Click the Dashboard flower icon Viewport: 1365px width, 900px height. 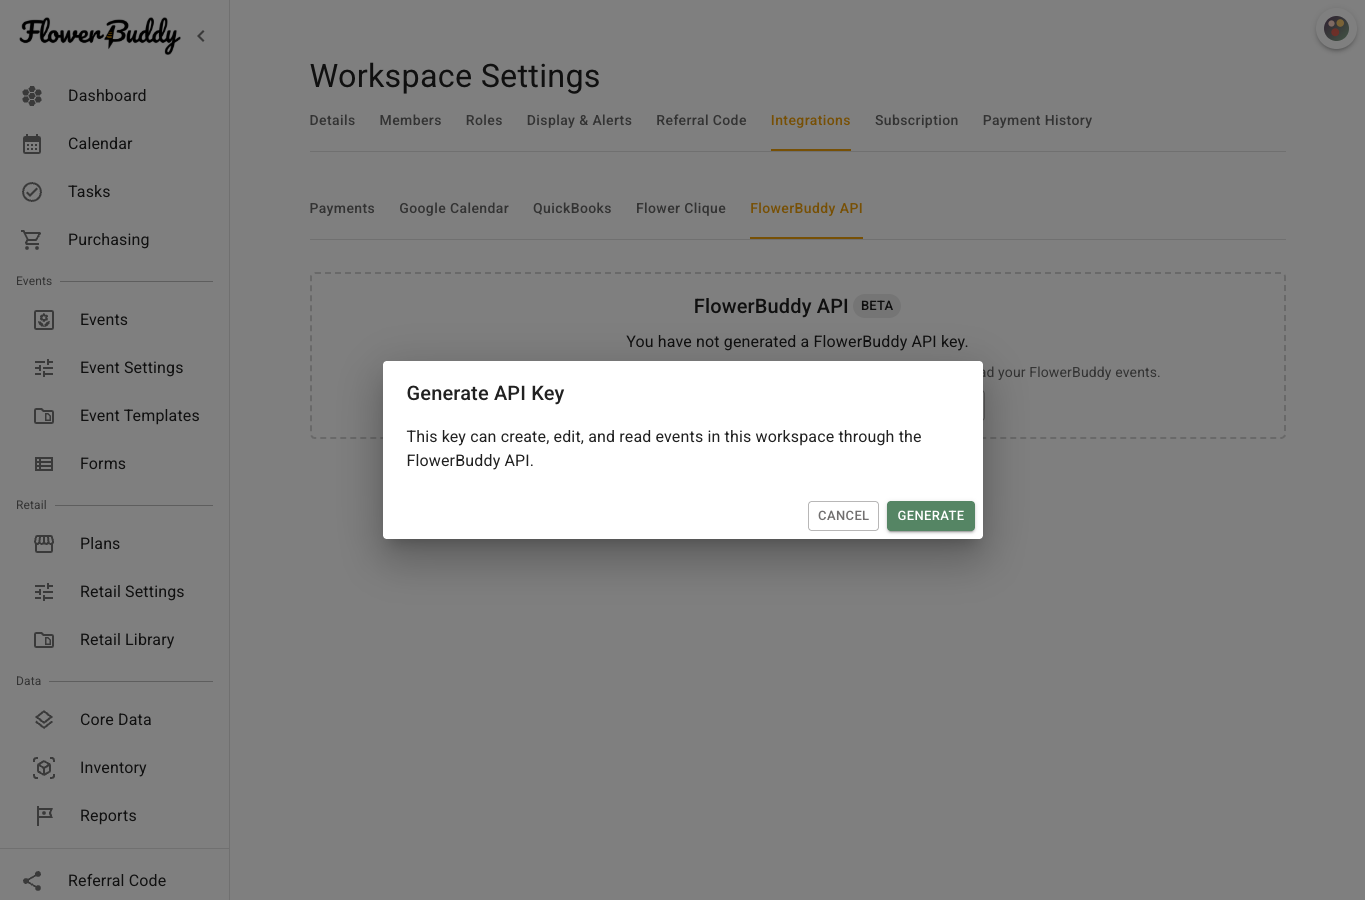coord(32,96)
